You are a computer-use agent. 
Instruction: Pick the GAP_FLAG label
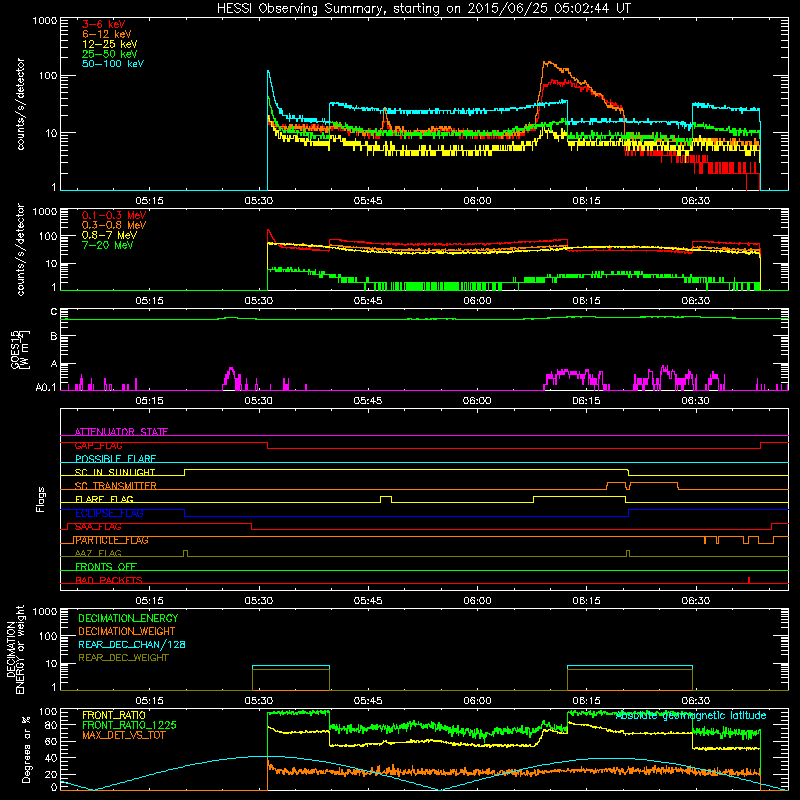(x=98, y=445)
